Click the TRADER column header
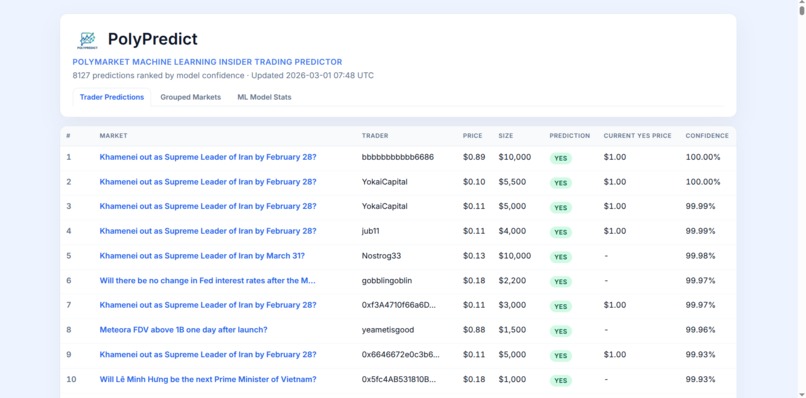806x398 pixels. point(375,136)
